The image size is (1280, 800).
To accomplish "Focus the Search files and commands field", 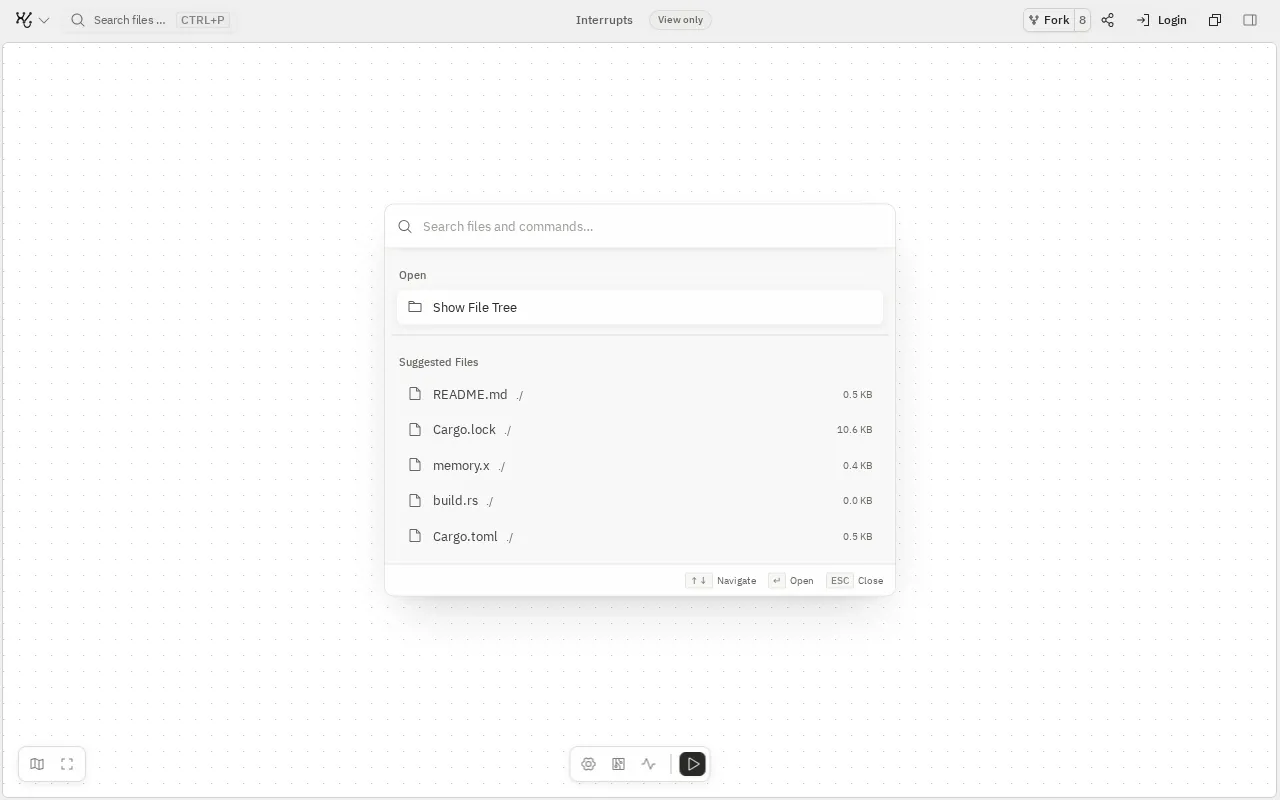I will click(640, 226).
